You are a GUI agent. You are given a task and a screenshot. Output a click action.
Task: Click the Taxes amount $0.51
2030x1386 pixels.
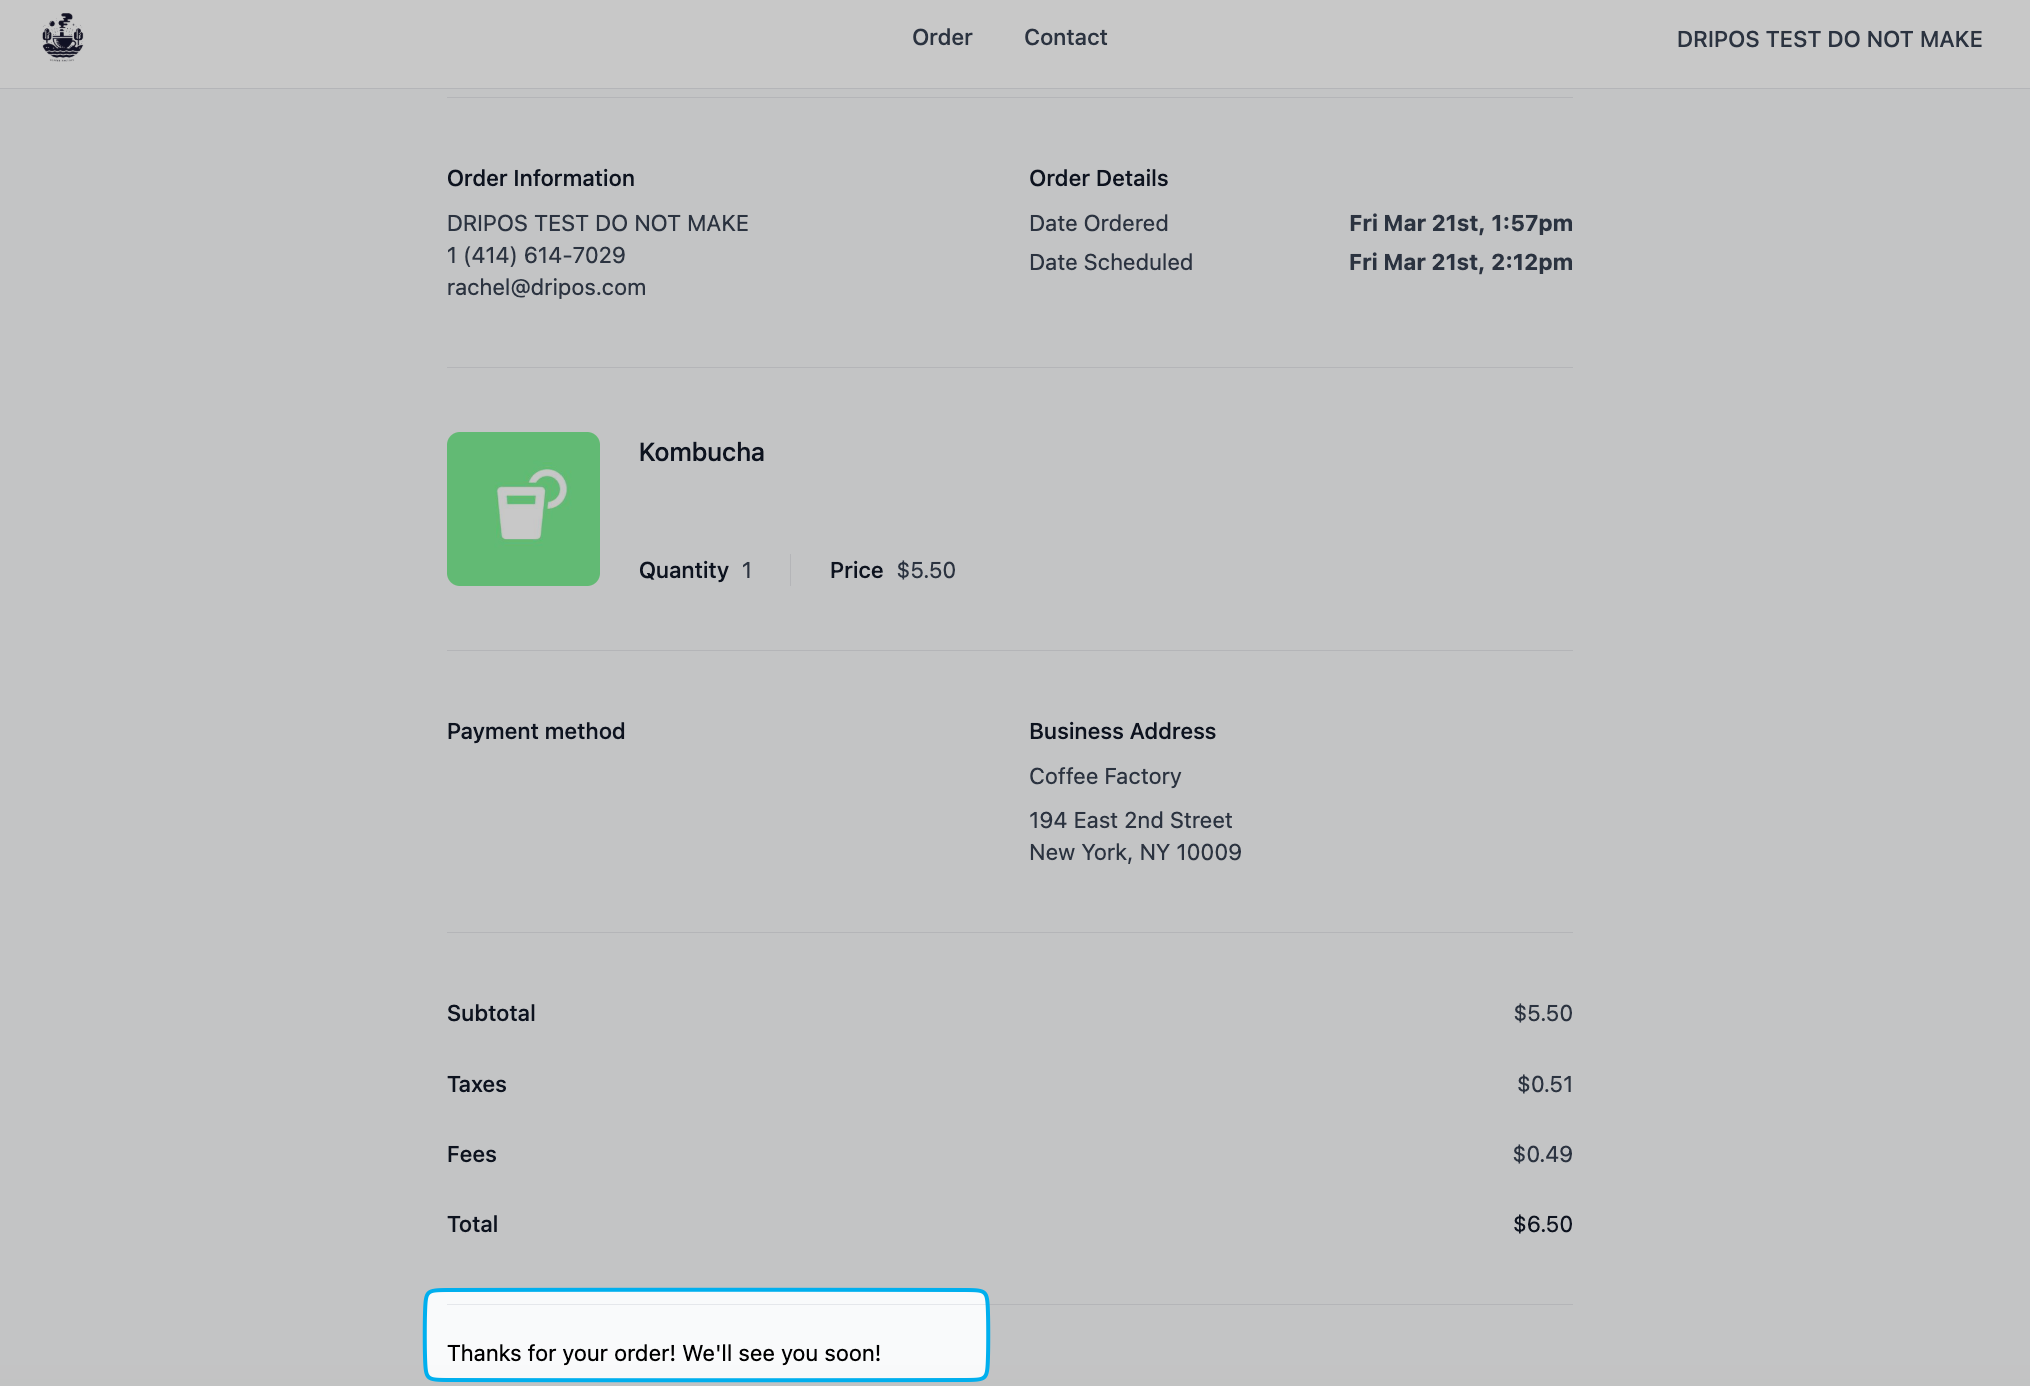point(1544,1085)
